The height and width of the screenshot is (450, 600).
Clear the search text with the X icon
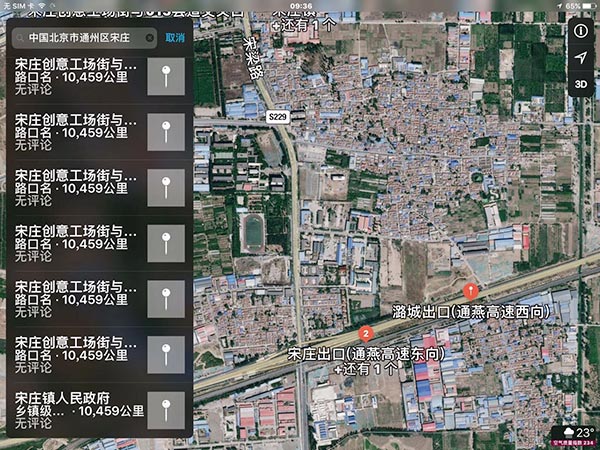[x=150, y=38]
